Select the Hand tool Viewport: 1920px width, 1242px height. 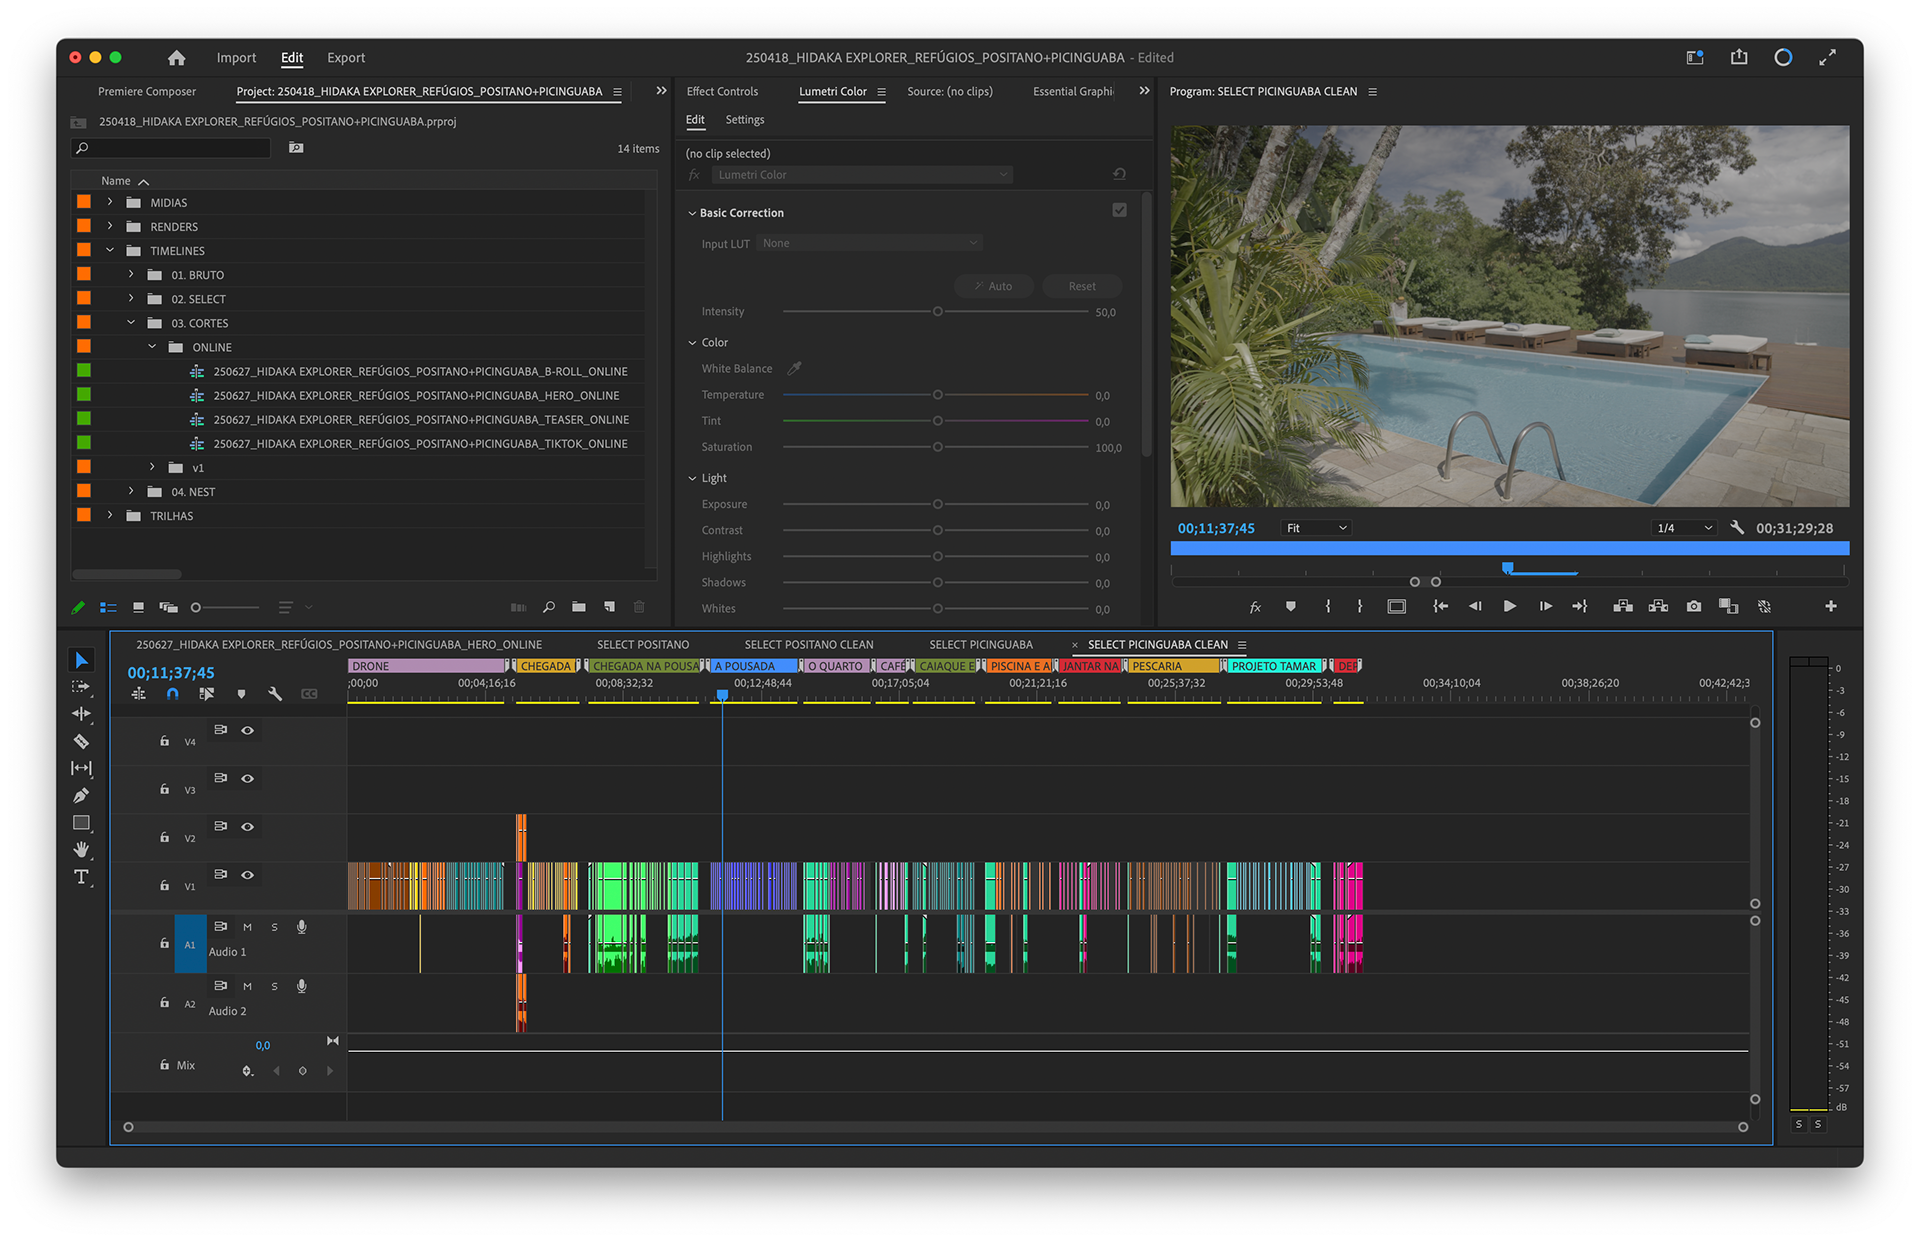81,850
